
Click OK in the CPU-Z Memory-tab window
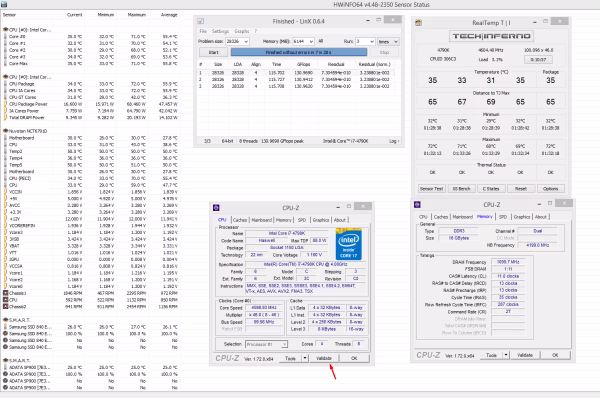point(555,355)
